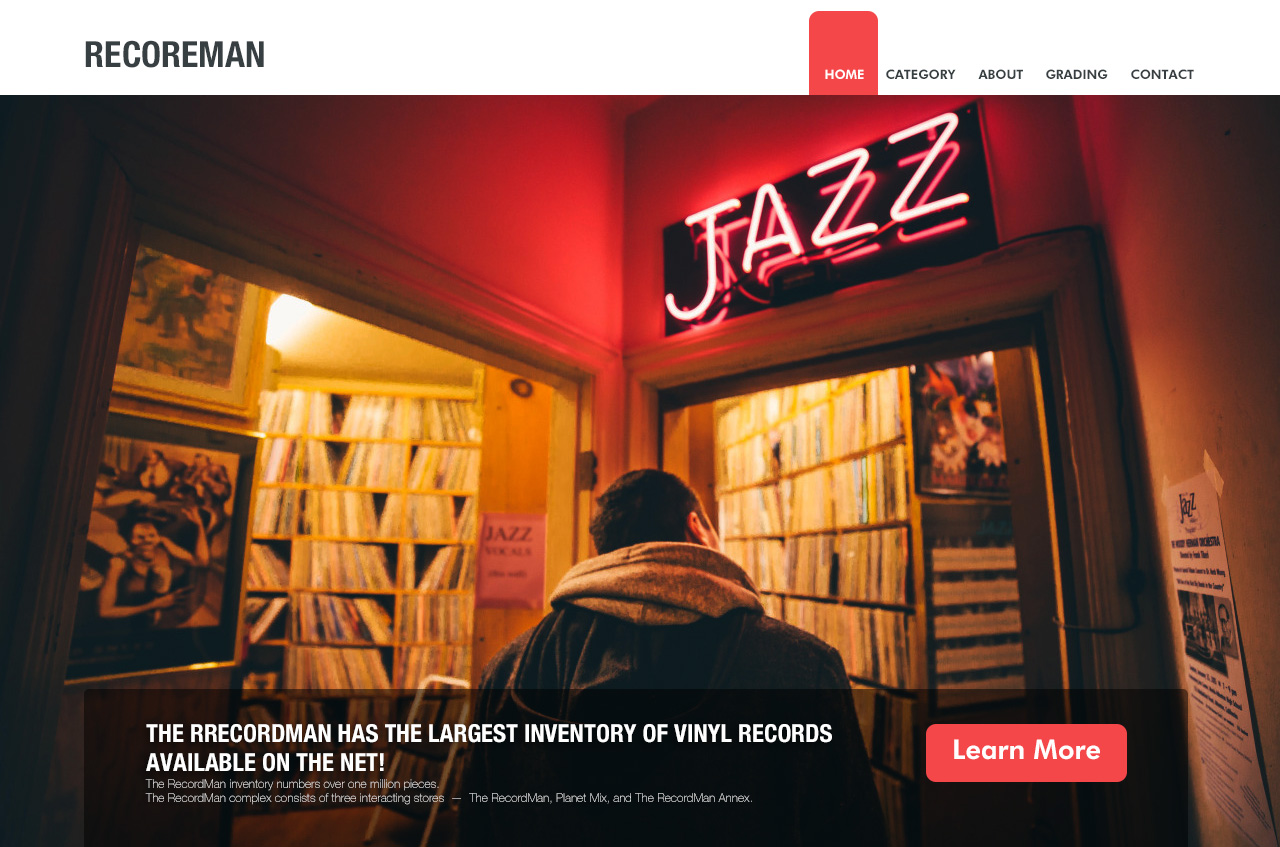Open the ABOUT page link

point(1000,75)
